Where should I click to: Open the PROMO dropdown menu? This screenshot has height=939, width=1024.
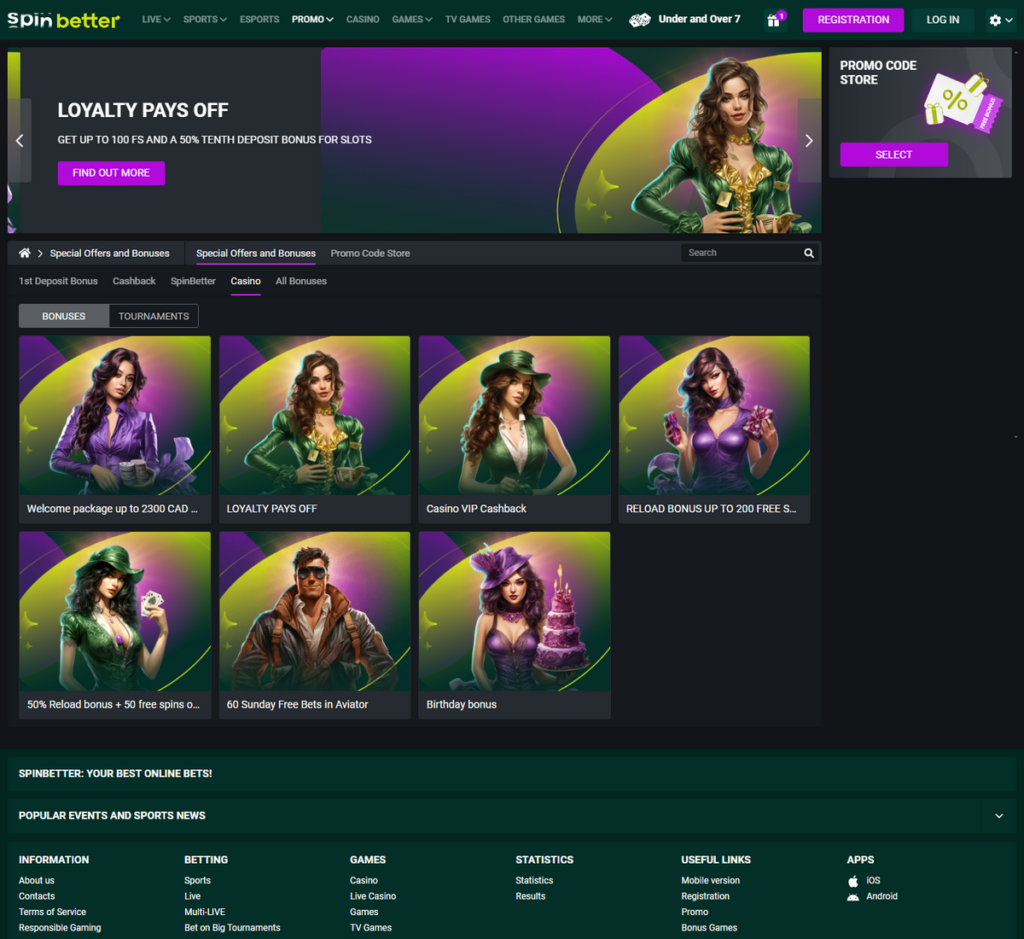tap(312, 20)
